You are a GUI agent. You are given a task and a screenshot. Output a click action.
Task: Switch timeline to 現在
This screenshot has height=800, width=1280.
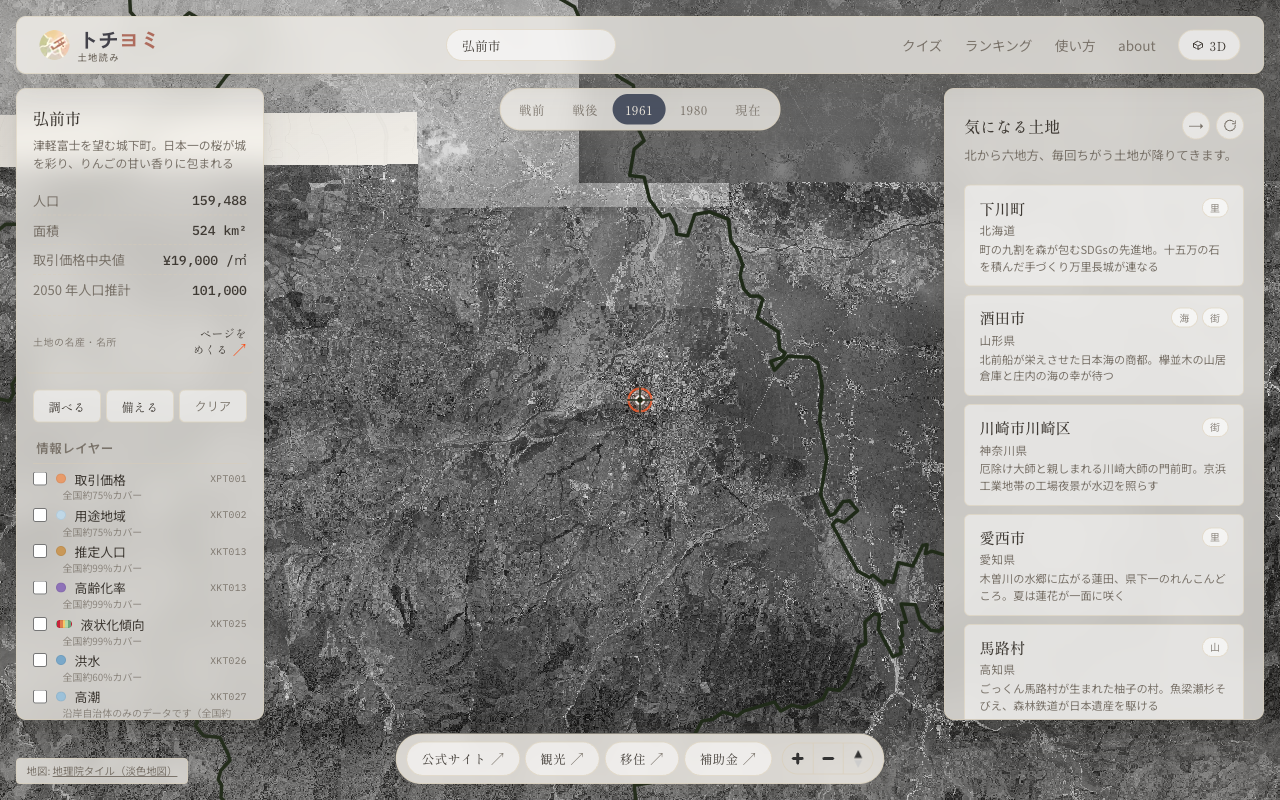coord(748,110)
